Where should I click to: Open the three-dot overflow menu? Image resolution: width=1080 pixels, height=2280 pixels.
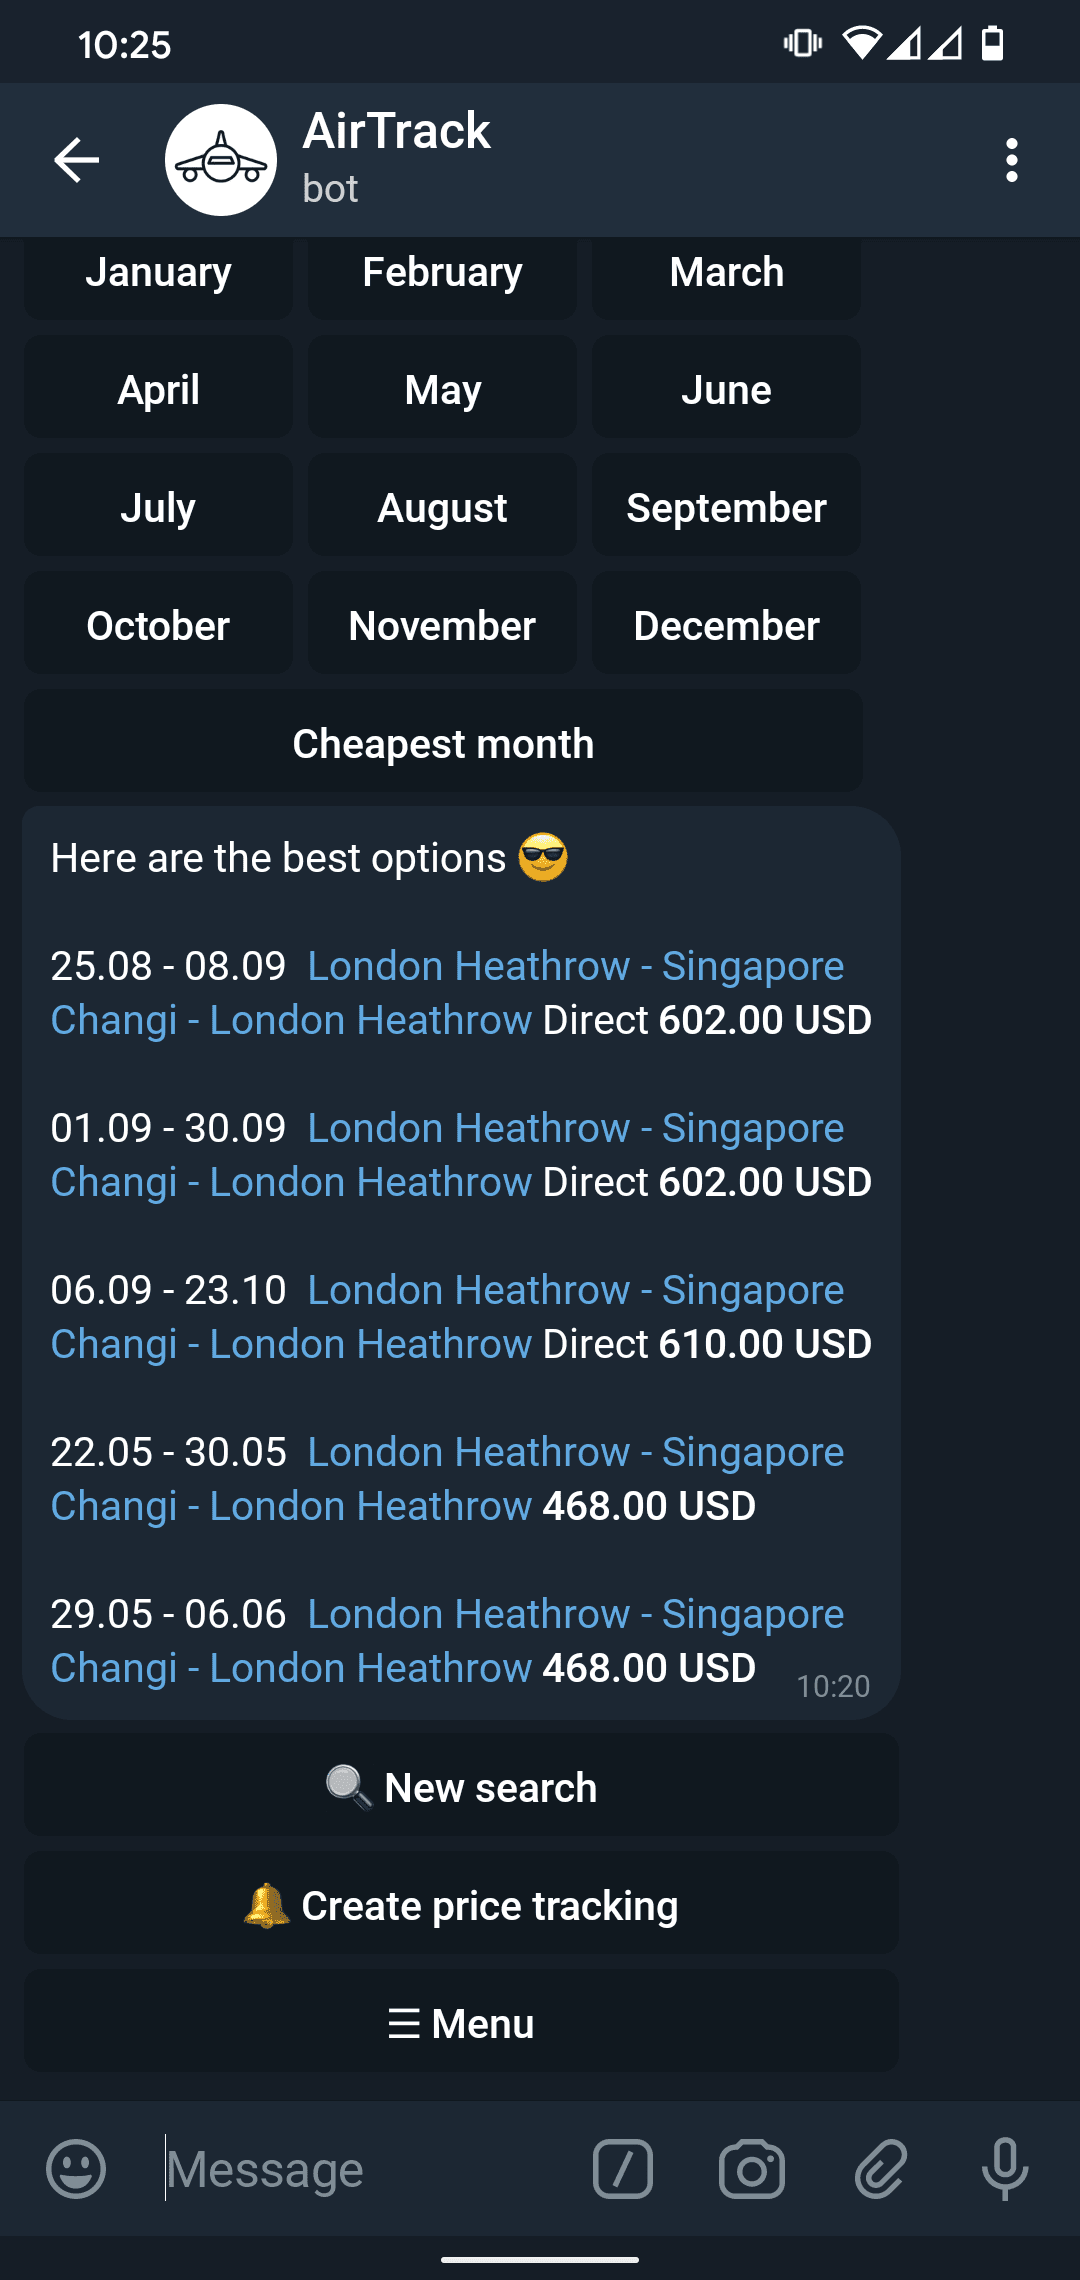[x=1012, y=160]
